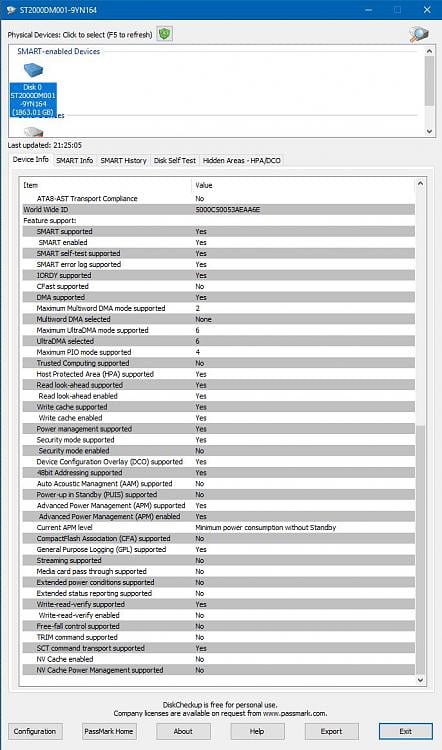Select Device Configuration Overlay (DCO) supported row
This screenshot has height=750, width=442.
[x=218, y=462]
